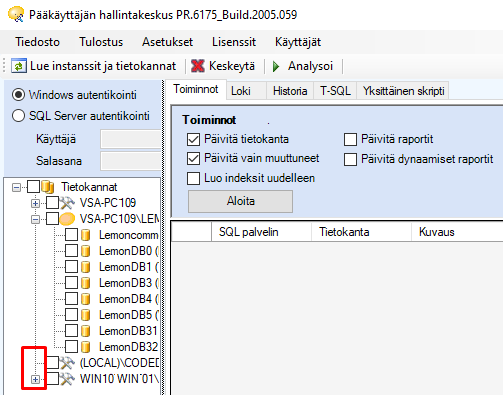Viewport: 503px width, 395px height.
Task: Select SQL Server autentikointi radio button
Action: 18,116
